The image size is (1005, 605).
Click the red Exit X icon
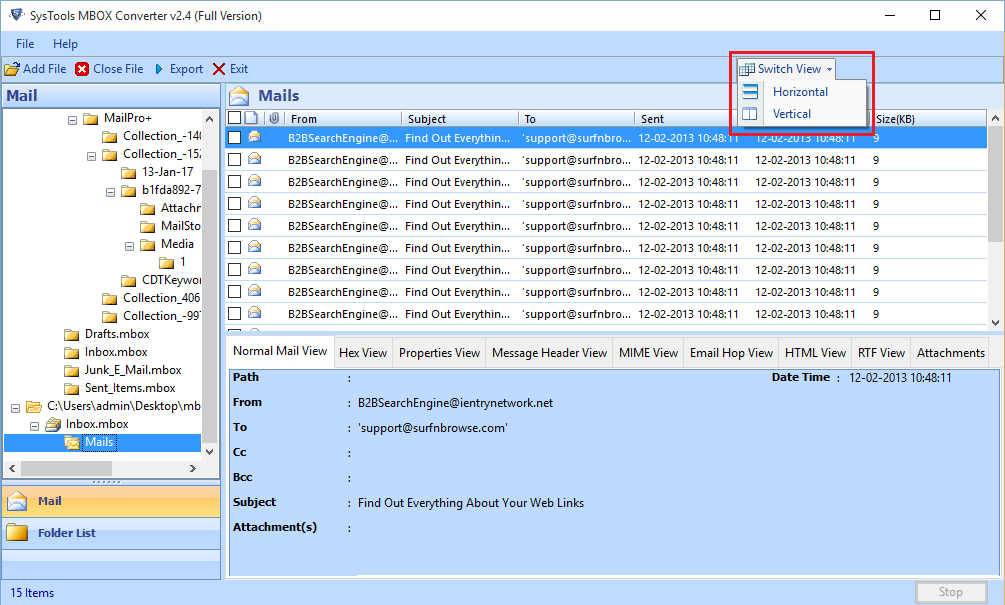point(219,69)
